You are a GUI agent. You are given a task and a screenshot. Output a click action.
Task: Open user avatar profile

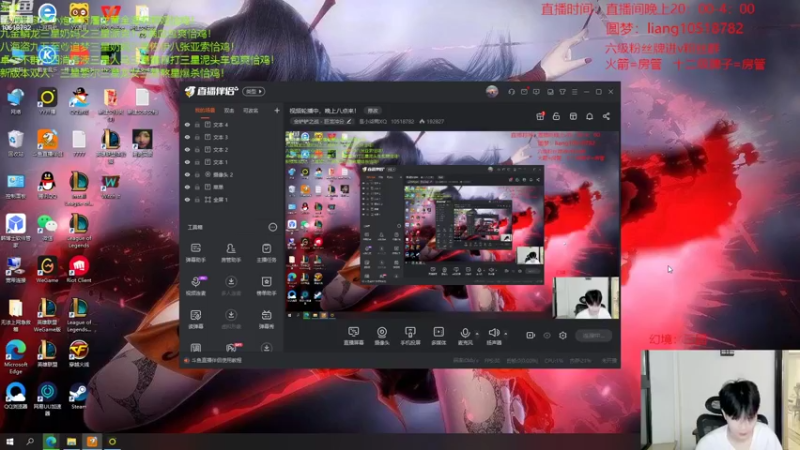(492, 91)
